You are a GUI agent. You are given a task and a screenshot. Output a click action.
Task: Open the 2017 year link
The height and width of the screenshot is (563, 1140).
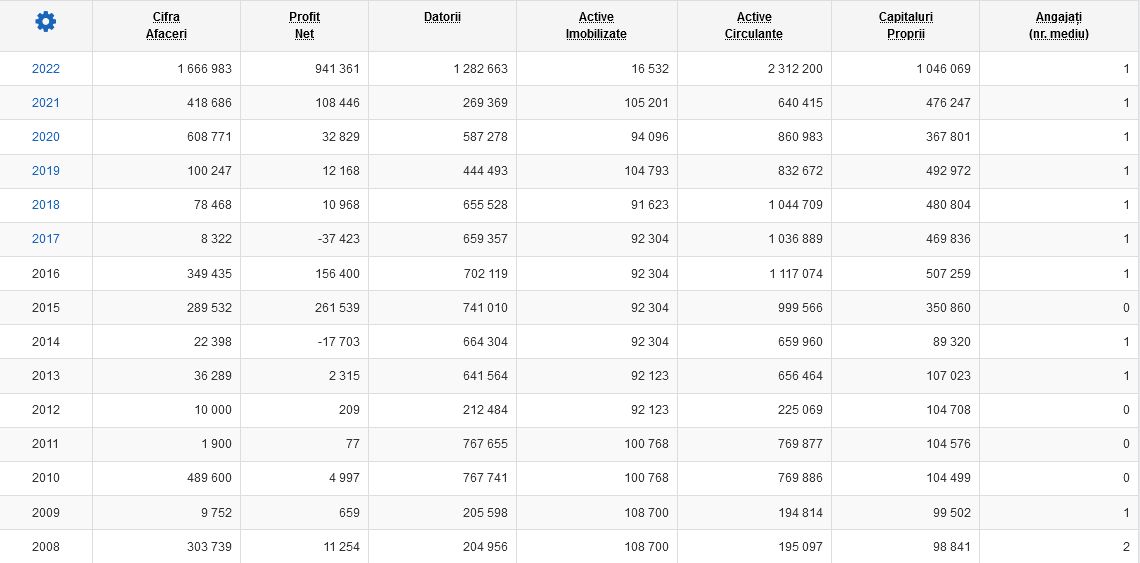[x=46, y=239]
